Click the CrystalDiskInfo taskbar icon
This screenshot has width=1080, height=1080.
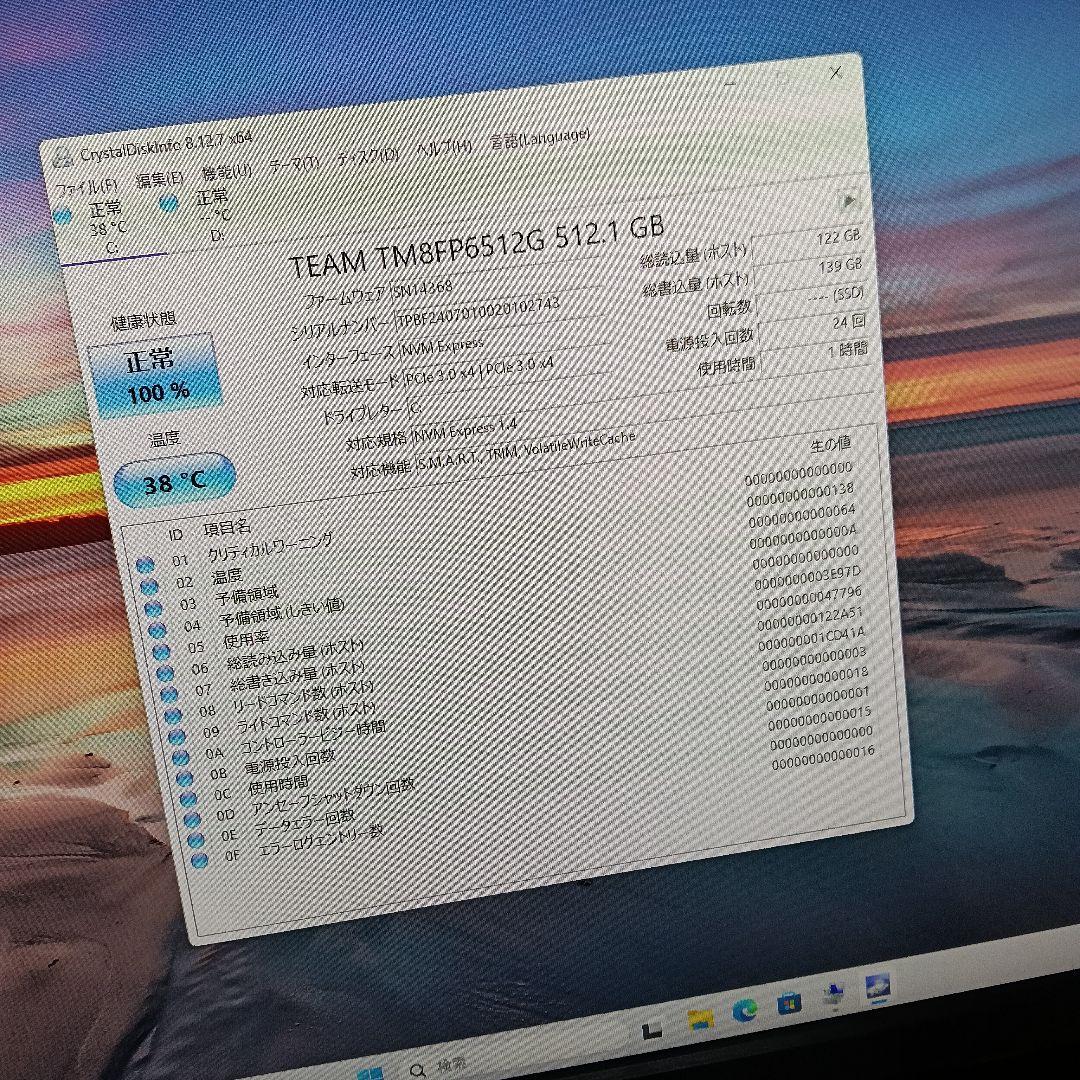[878, 987]
